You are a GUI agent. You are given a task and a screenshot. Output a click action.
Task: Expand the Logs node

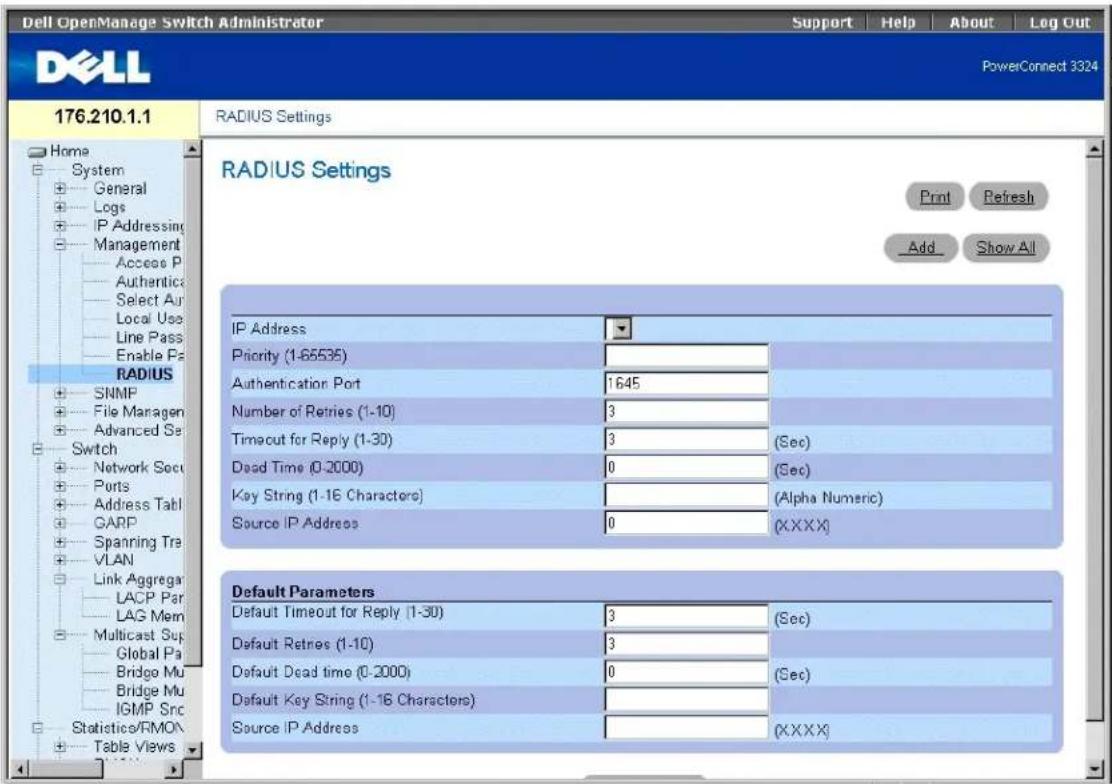point(60,207)
